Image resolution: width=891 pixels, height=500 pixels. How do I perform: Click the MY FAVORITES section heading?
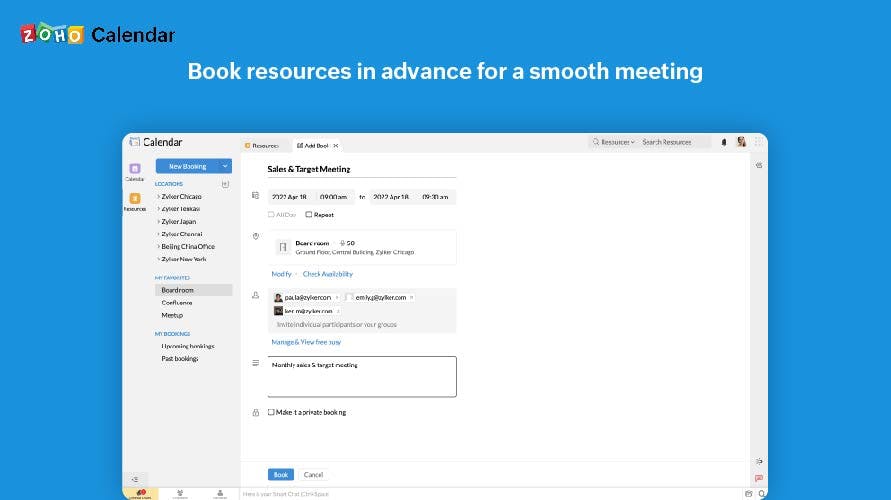[x=172, y=278]
